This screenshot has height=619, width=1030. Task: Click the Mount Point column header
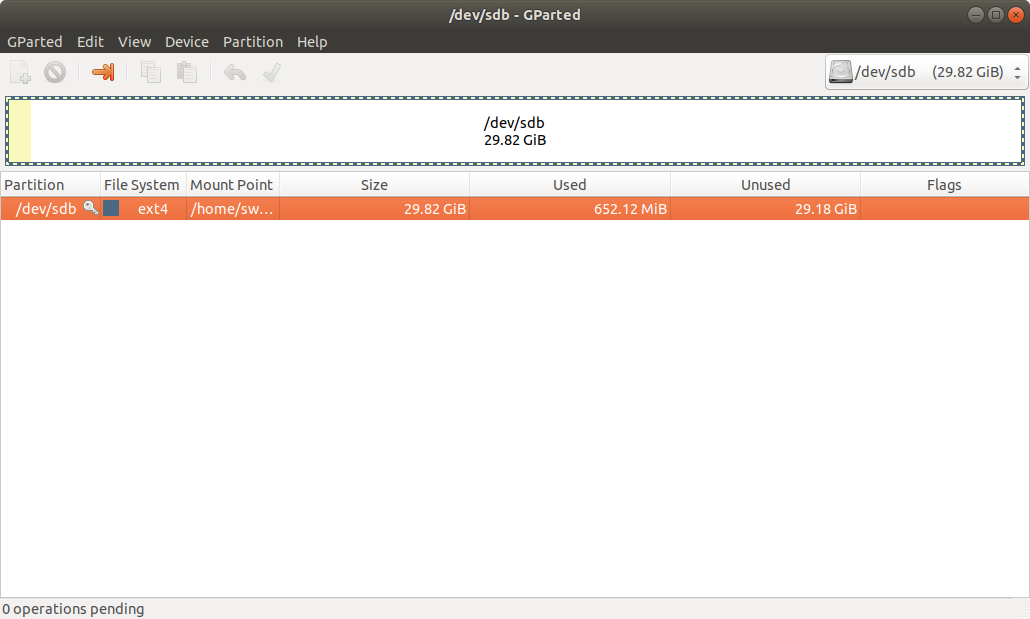(x=233, y=185)
